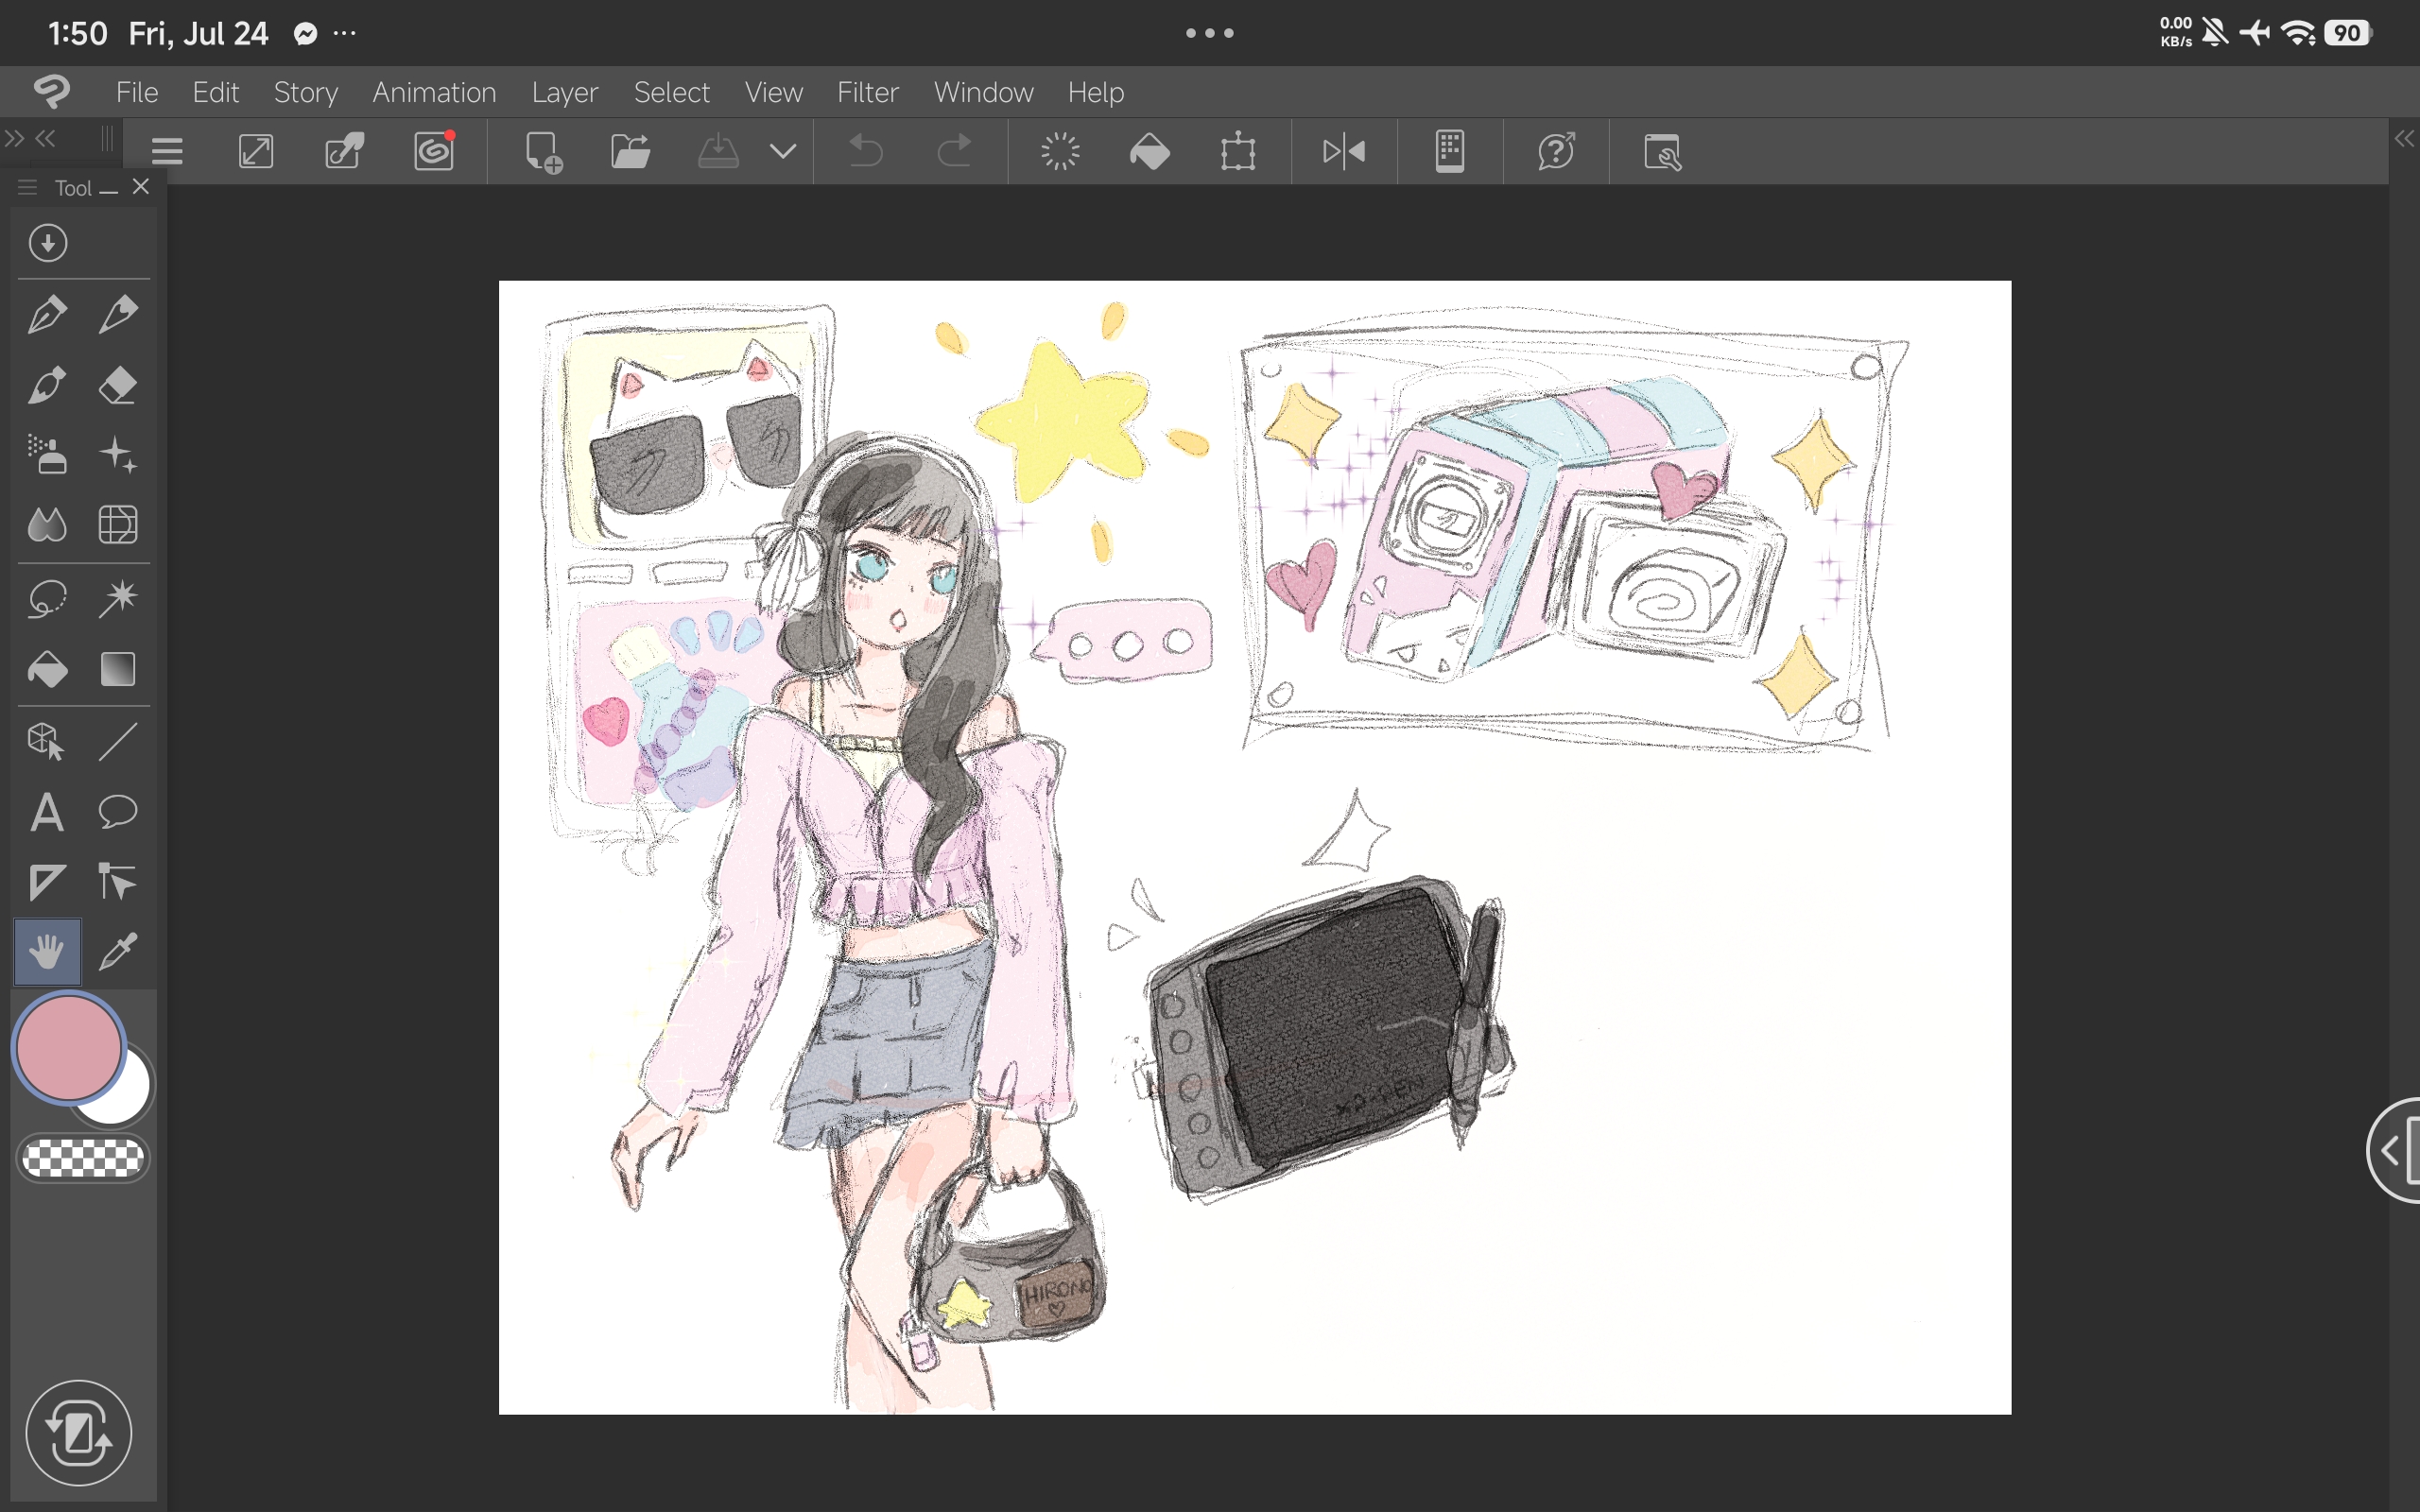Select the transparent color checkered swatch
Image resolution: width=2420 pixels, height=1512 pixels.
click(84, 1158)
